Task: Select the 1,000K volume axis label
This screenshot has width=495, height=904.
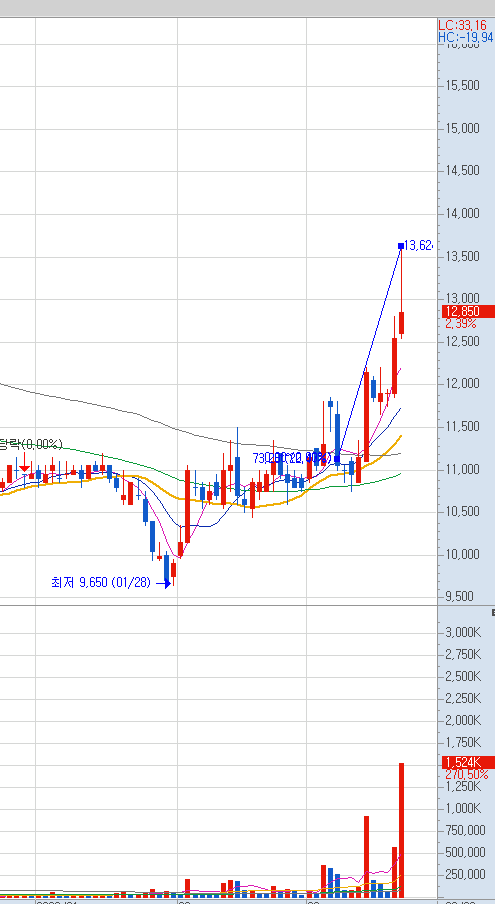Action: (463, 808)
